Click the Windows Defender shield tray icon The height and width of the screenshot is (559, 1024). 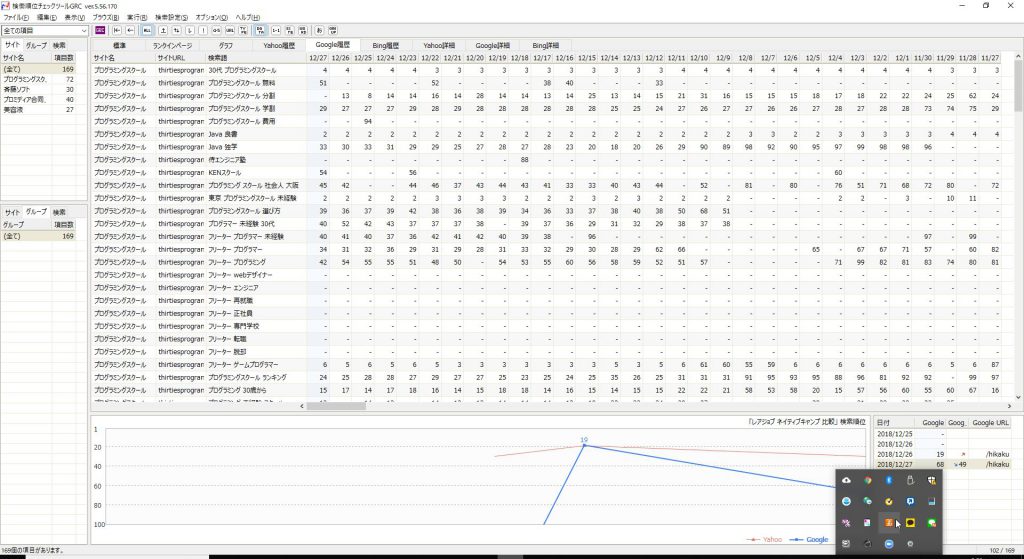coord(931,481)
